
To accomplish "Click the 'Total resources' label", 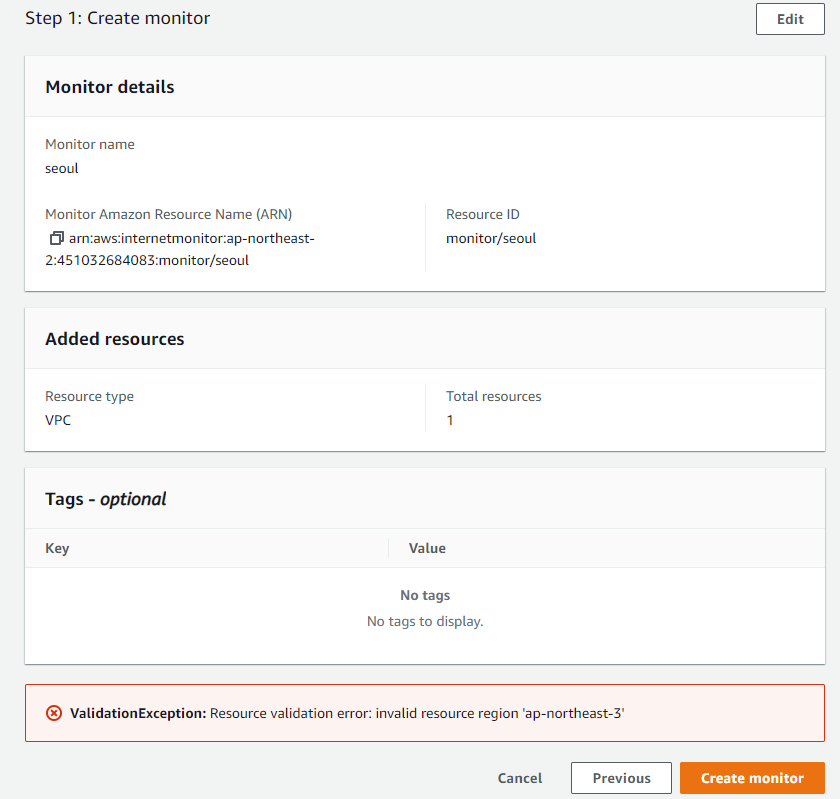I will point(493,397).
